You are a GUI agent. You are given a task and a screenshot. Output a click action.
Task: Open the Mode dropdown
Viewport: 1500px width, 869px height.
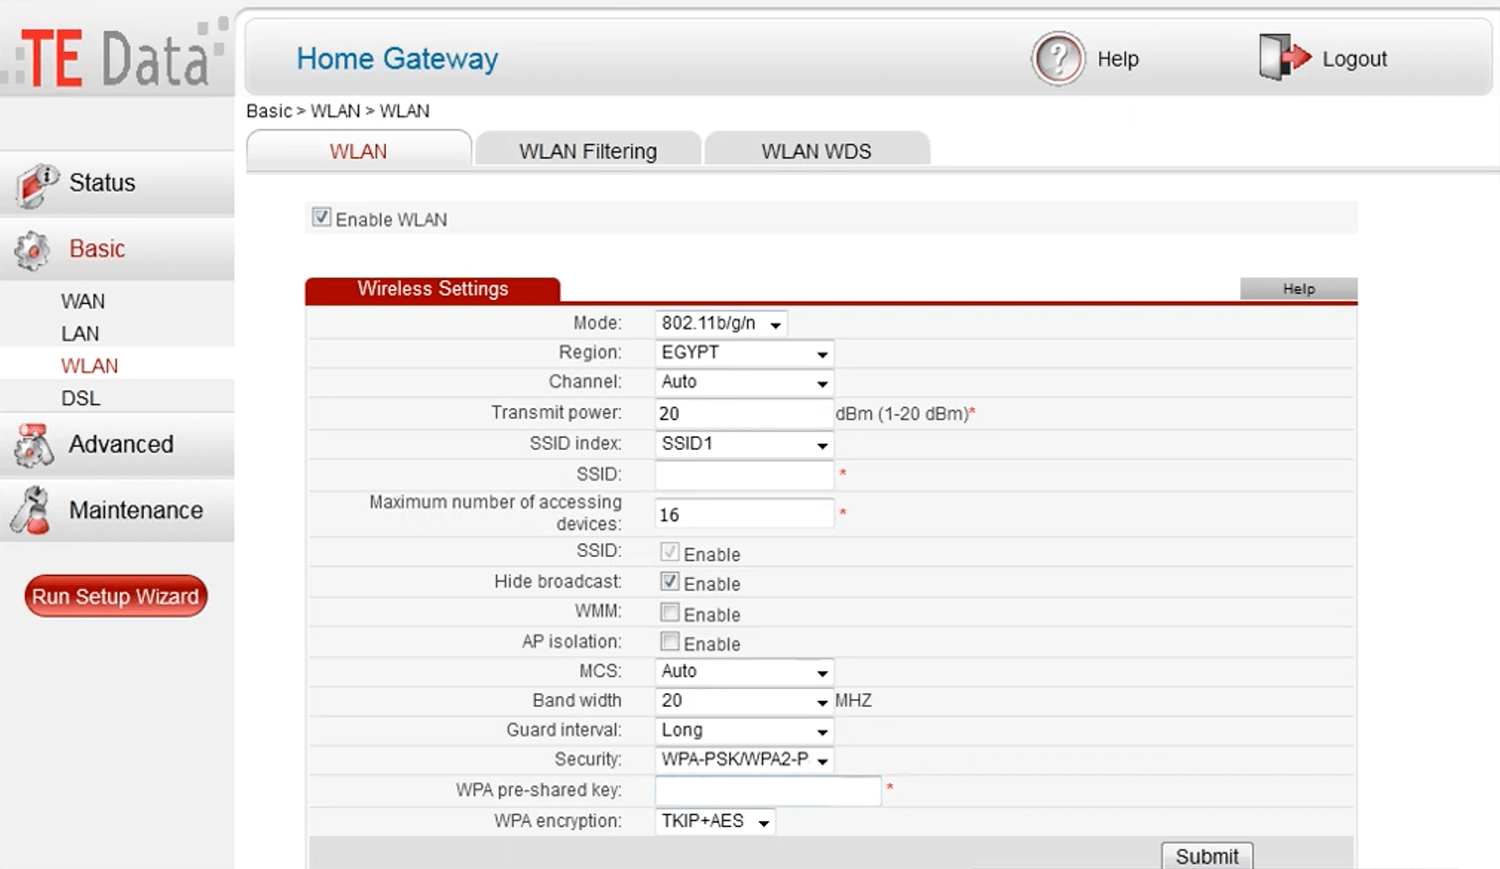tap(721, 324)
